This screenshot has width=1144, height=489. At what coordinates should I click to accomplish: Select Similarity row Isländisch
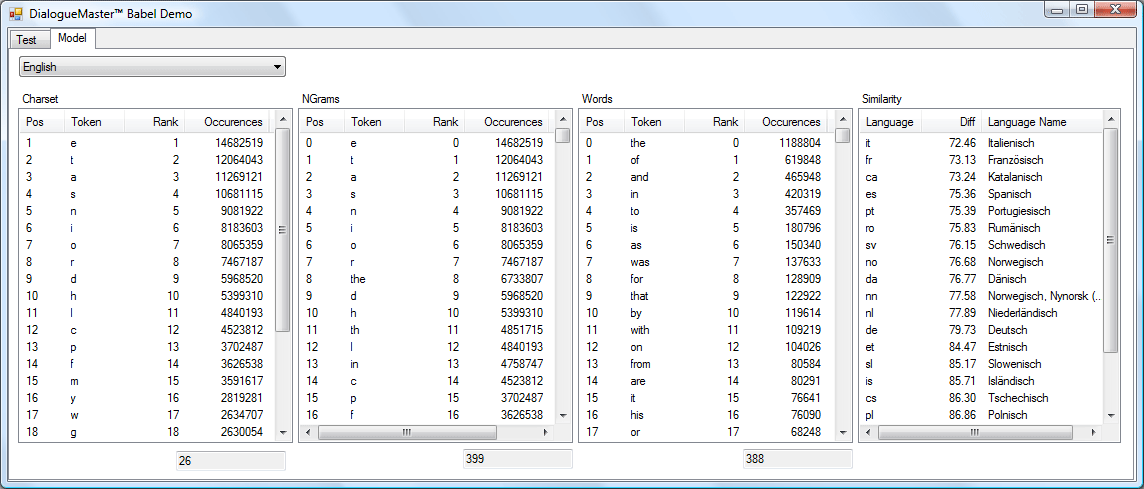click(x=981, y=381)
